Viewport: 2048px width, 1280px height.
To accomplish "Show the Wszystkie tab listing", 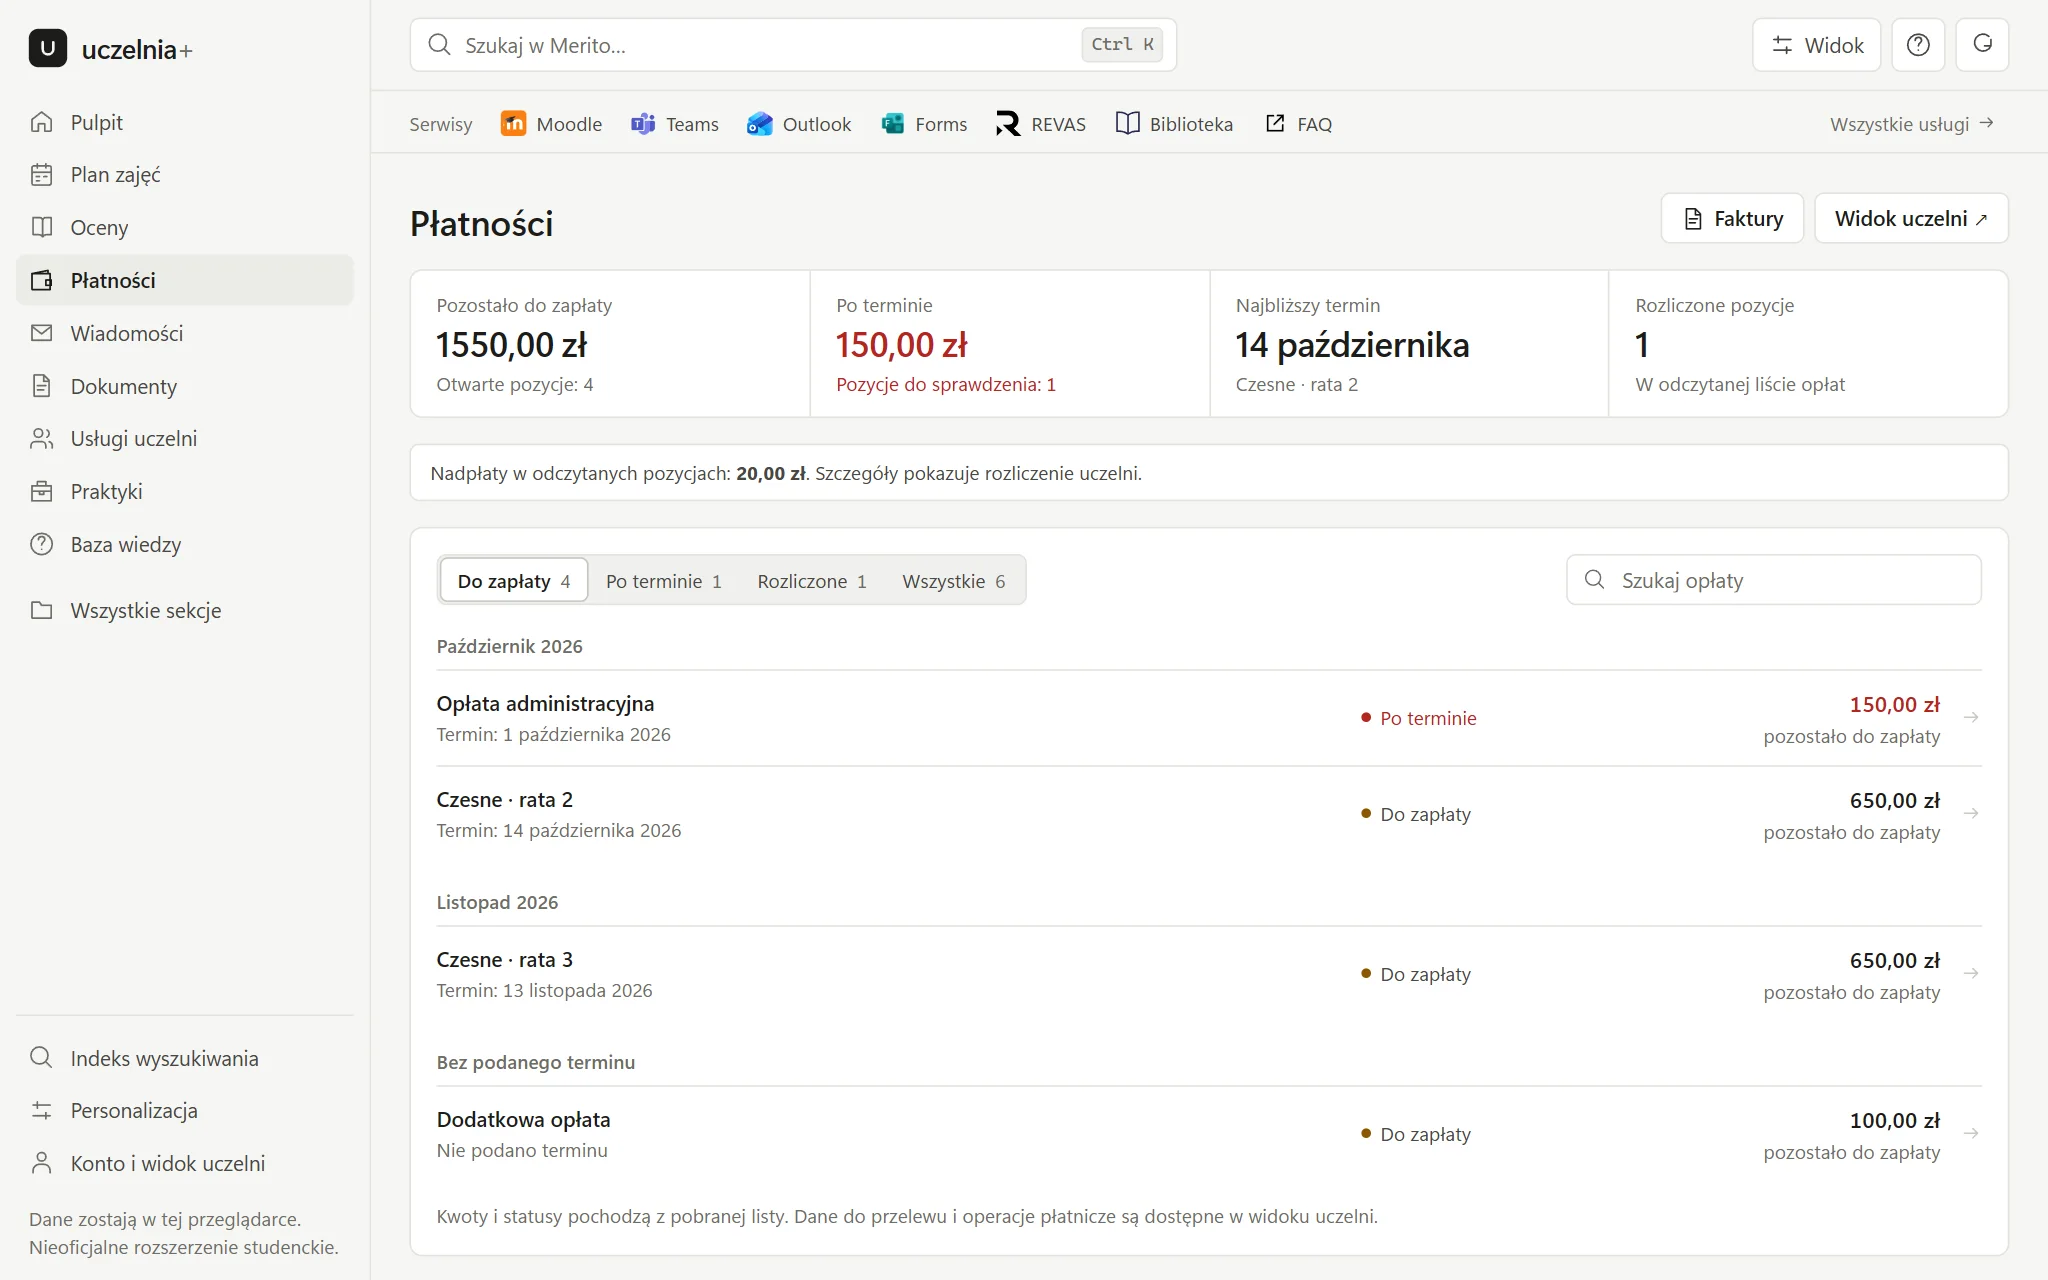I will click(953, 581).
